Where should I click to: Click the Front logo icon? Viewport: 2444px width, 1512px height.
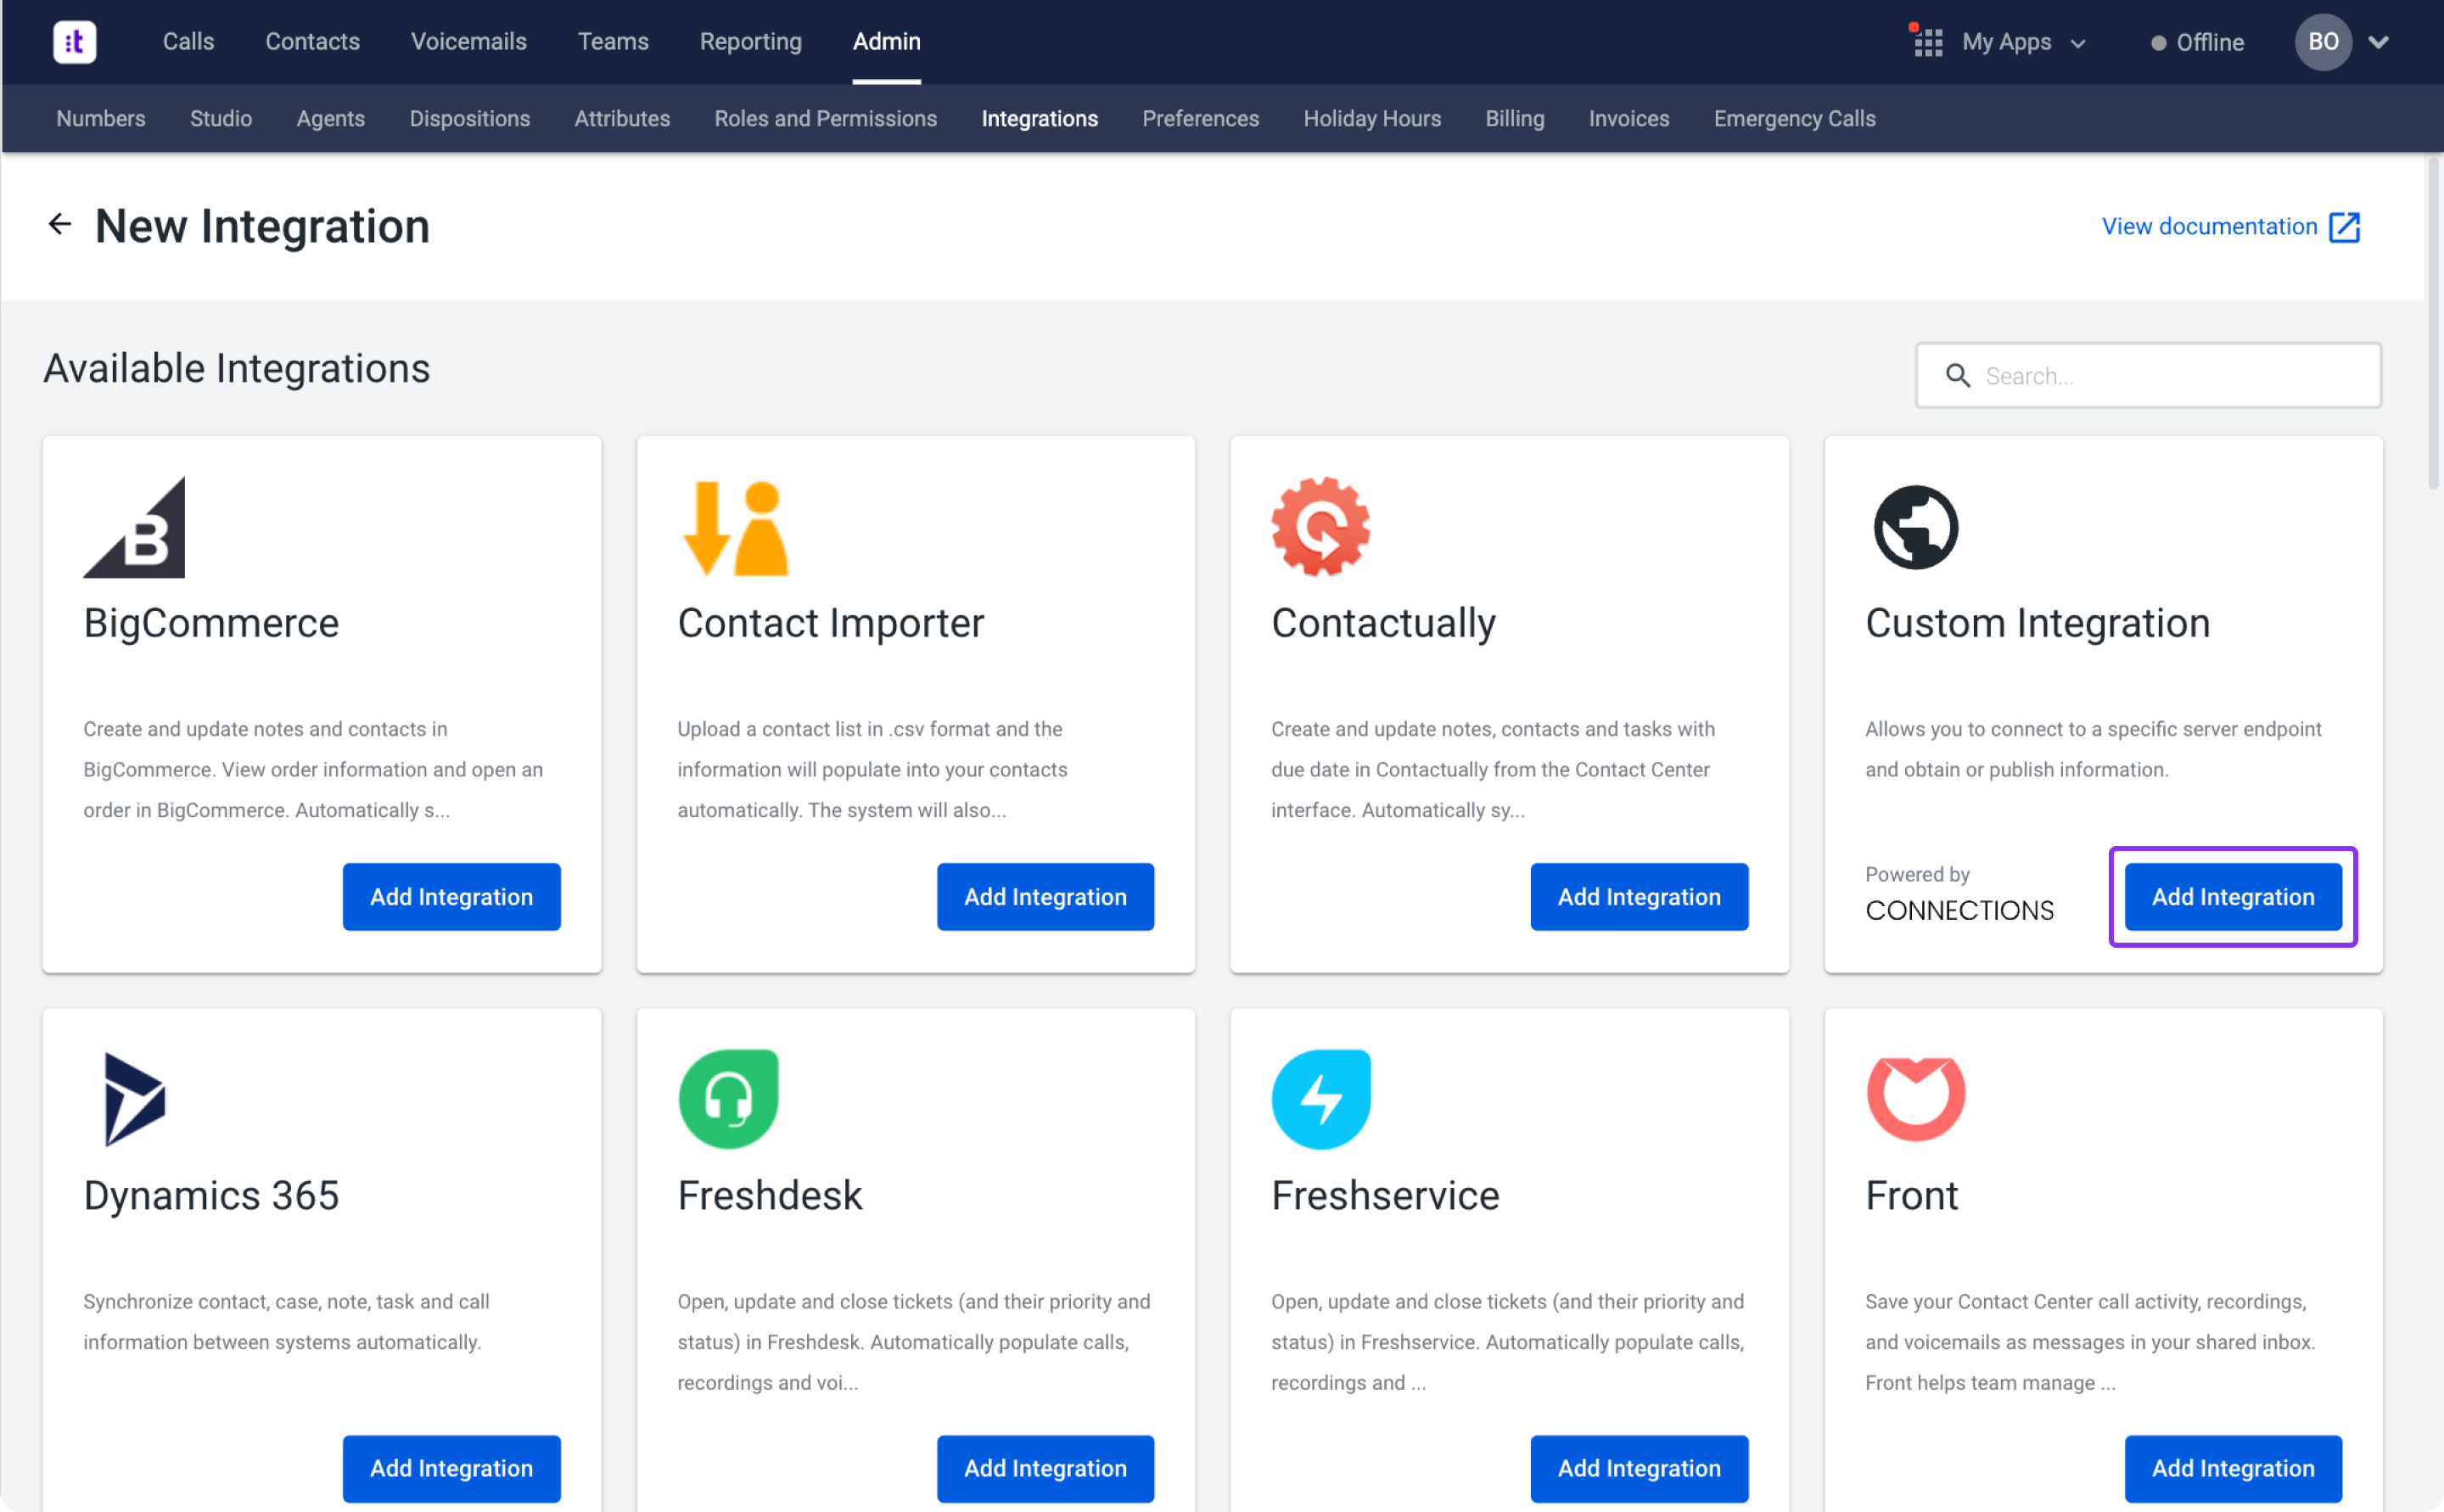(1915, 1098)
